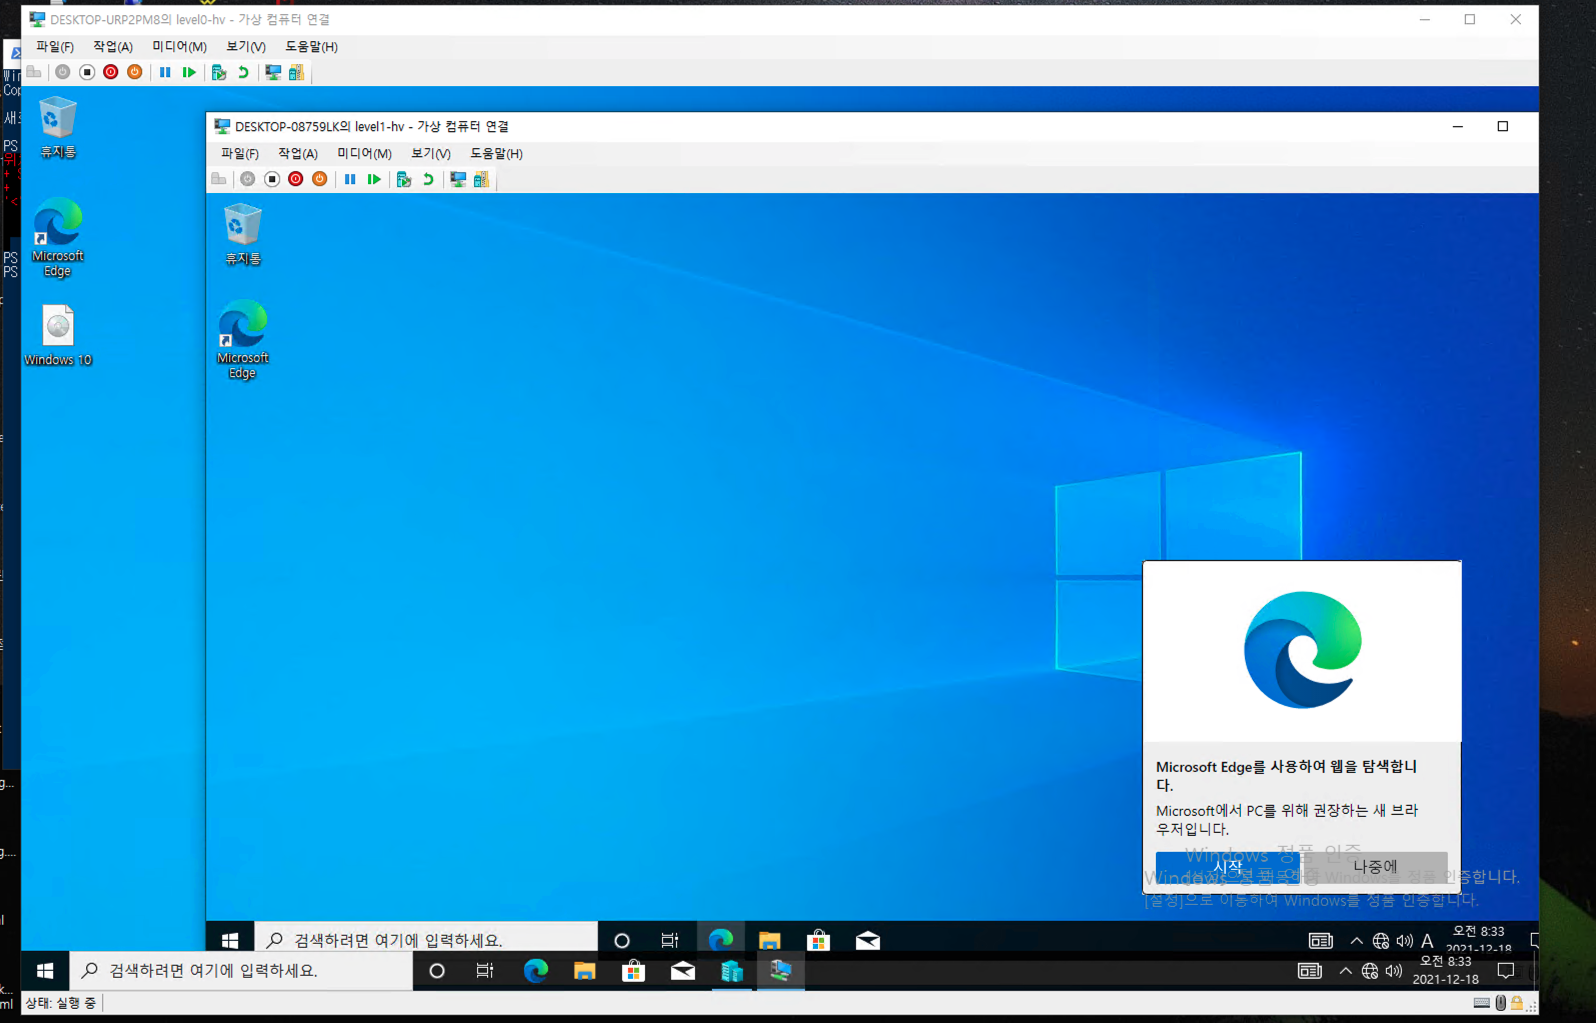Click green Reset icon in level1-hv toolbar
Image resolution: width=1596 pixels, height=1023 pixels.
coord(374,179)
